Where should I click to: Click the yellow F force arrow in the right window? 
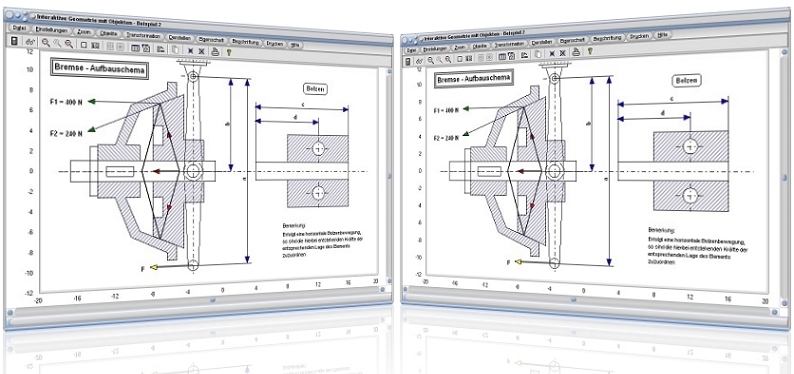click(x=519, y=262)
